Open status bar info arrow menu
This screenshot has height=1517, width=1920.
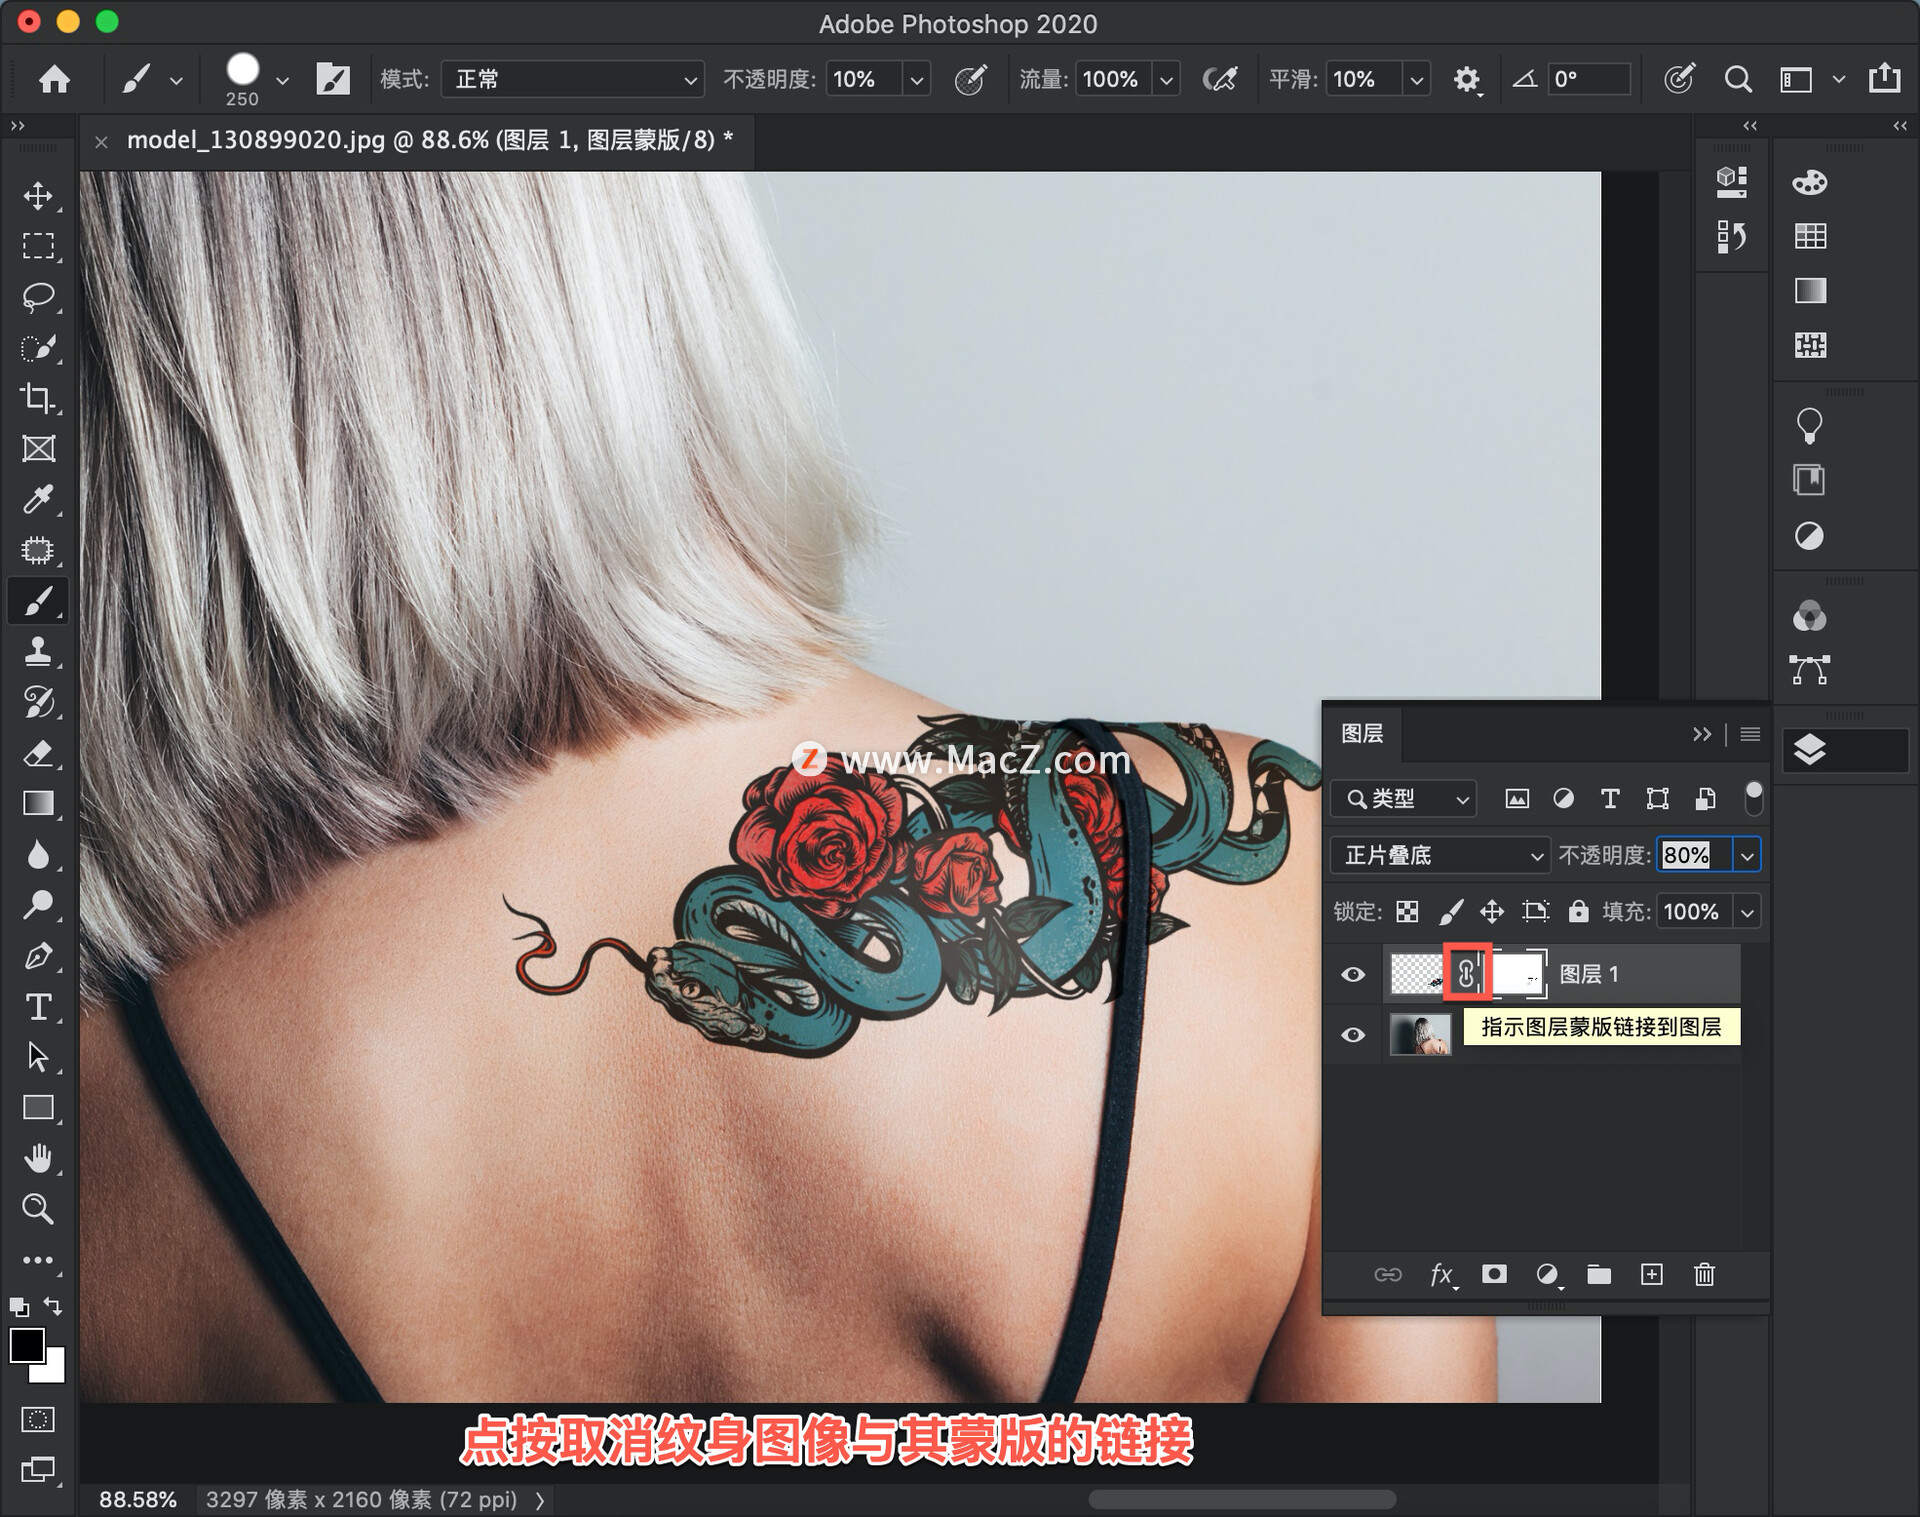coord(540,1499)
